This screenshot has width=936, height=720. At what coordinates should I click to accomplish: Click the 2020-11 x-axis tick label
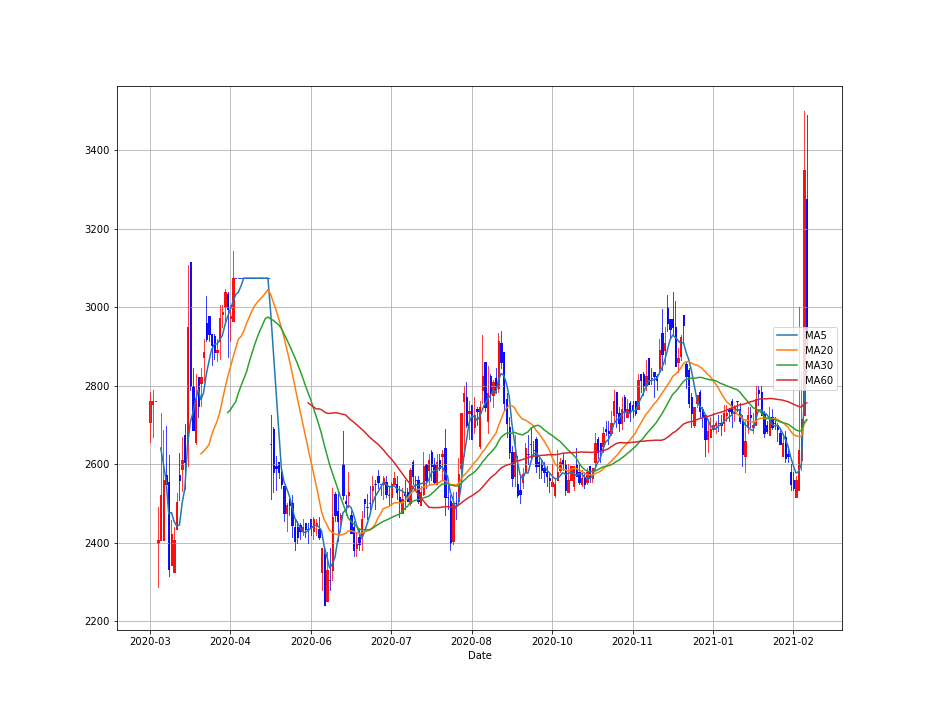[633, 642]
